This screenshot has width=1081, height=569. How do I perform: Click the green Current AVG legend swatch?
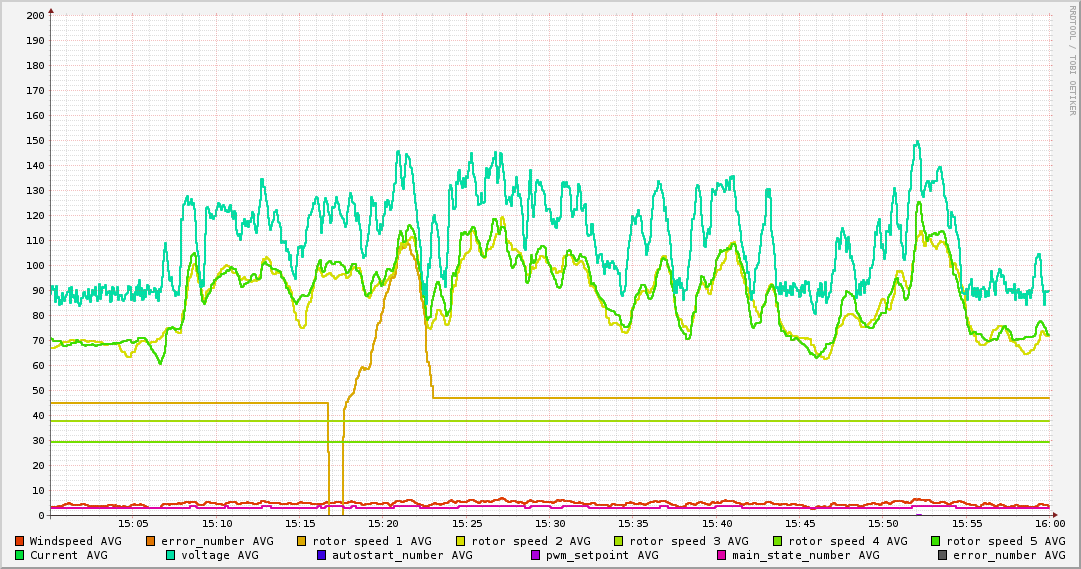[x=19, y=555]
